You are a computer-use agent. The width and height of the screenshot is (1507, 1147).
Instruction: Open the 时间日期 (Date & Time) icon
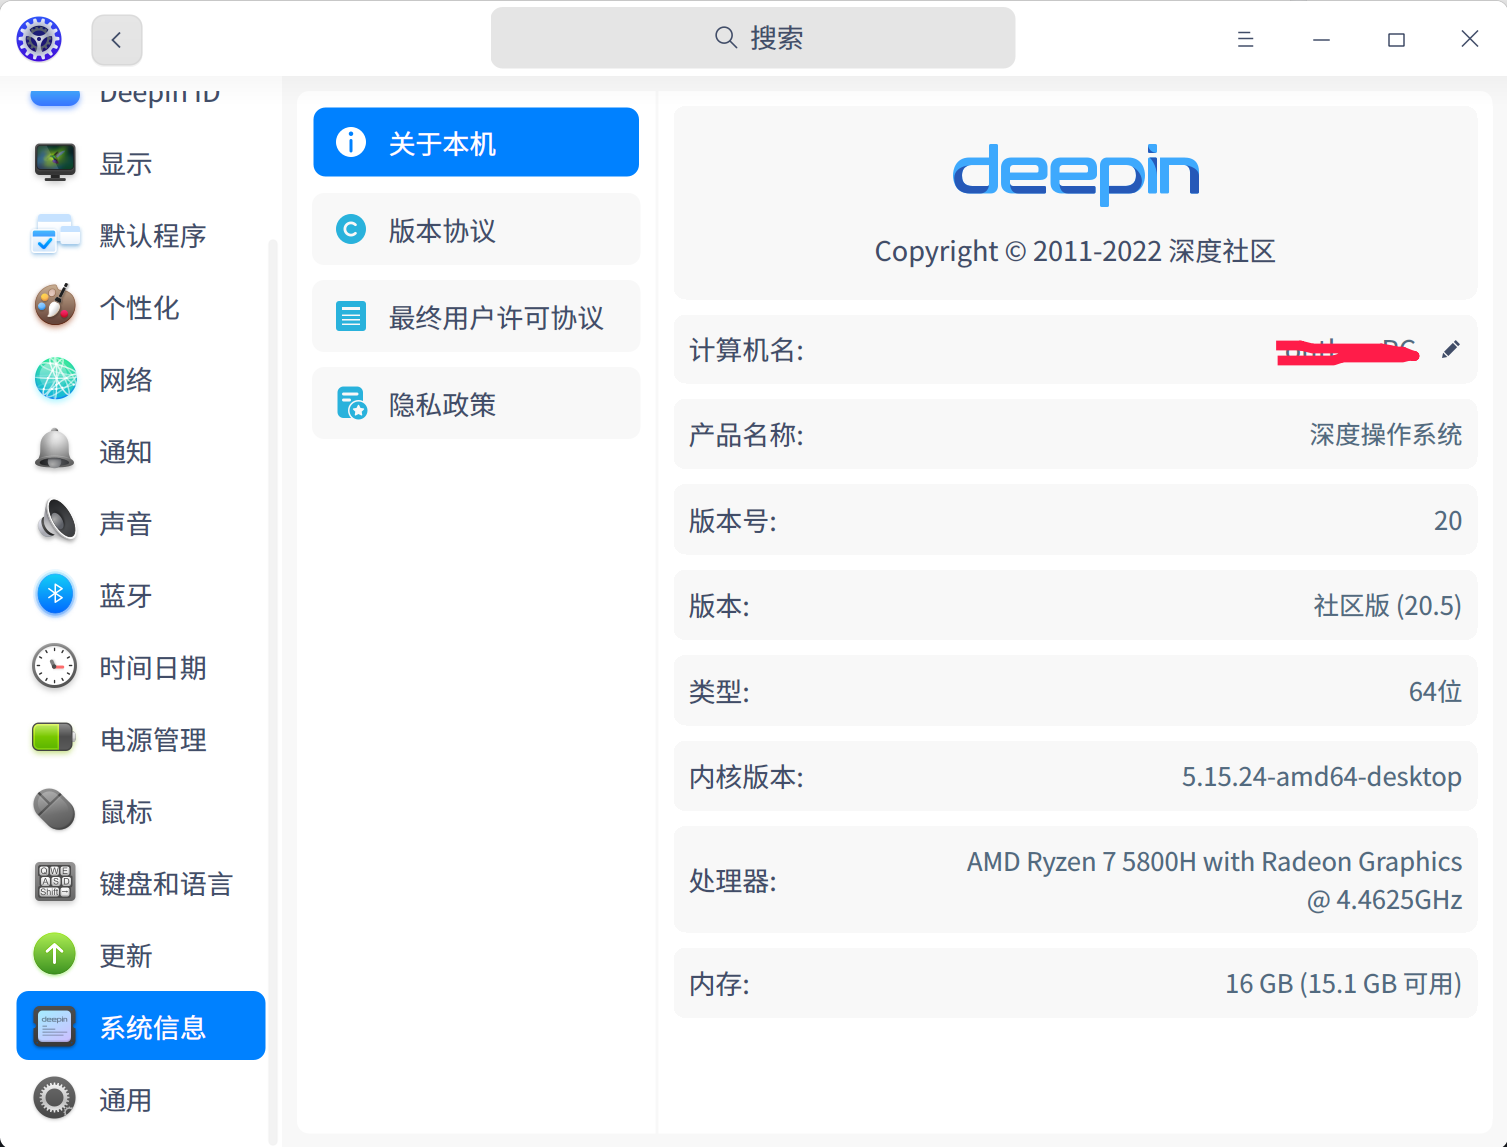54,667
